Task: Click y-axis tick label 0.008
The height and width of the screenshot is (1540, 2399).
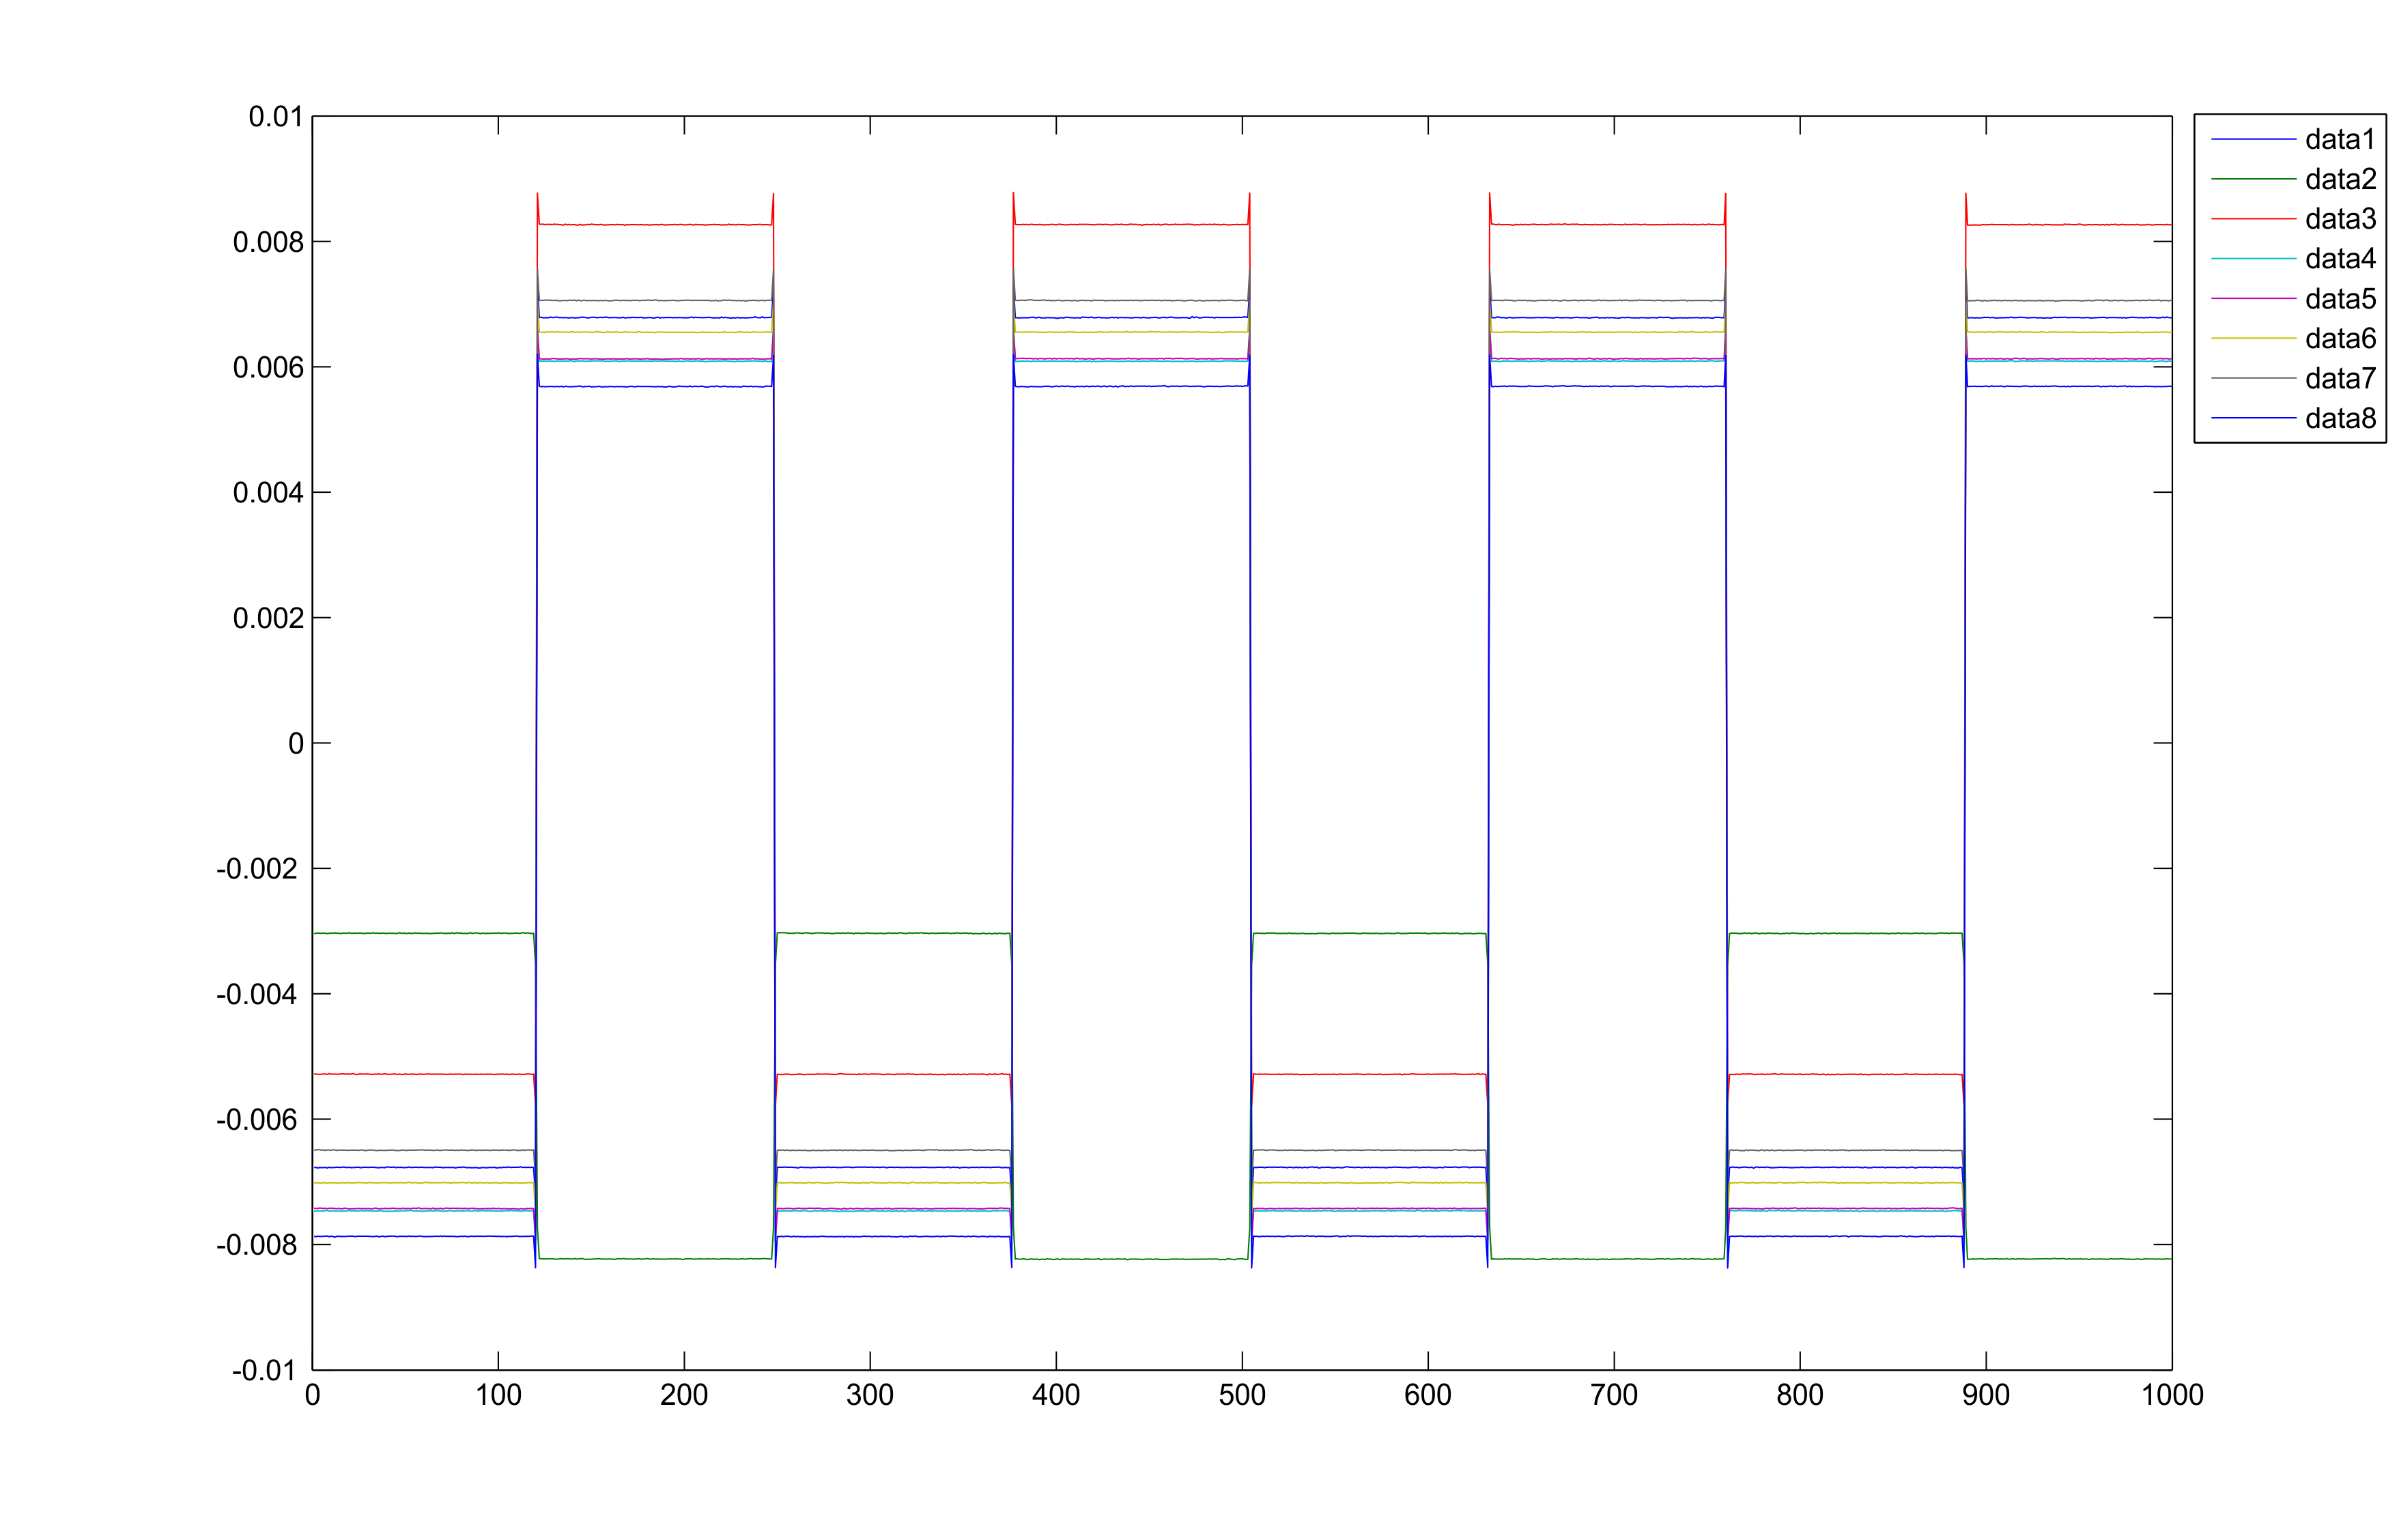Action: point(268,242)
